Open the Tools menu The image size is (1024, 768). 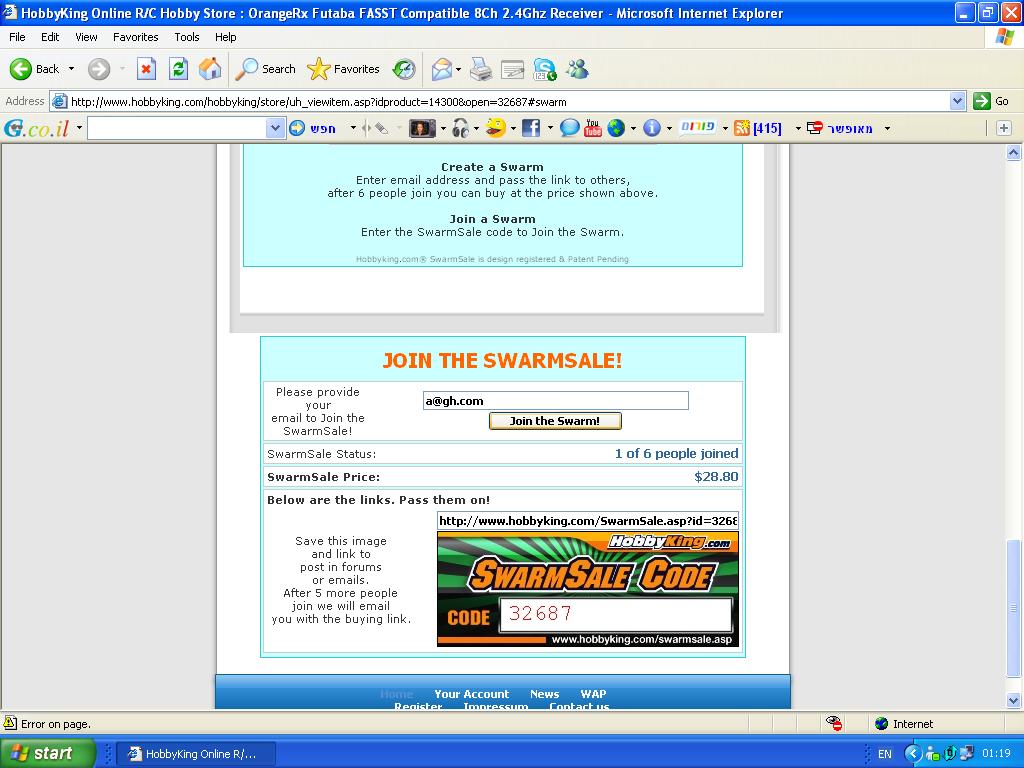(x=187, y=37)
